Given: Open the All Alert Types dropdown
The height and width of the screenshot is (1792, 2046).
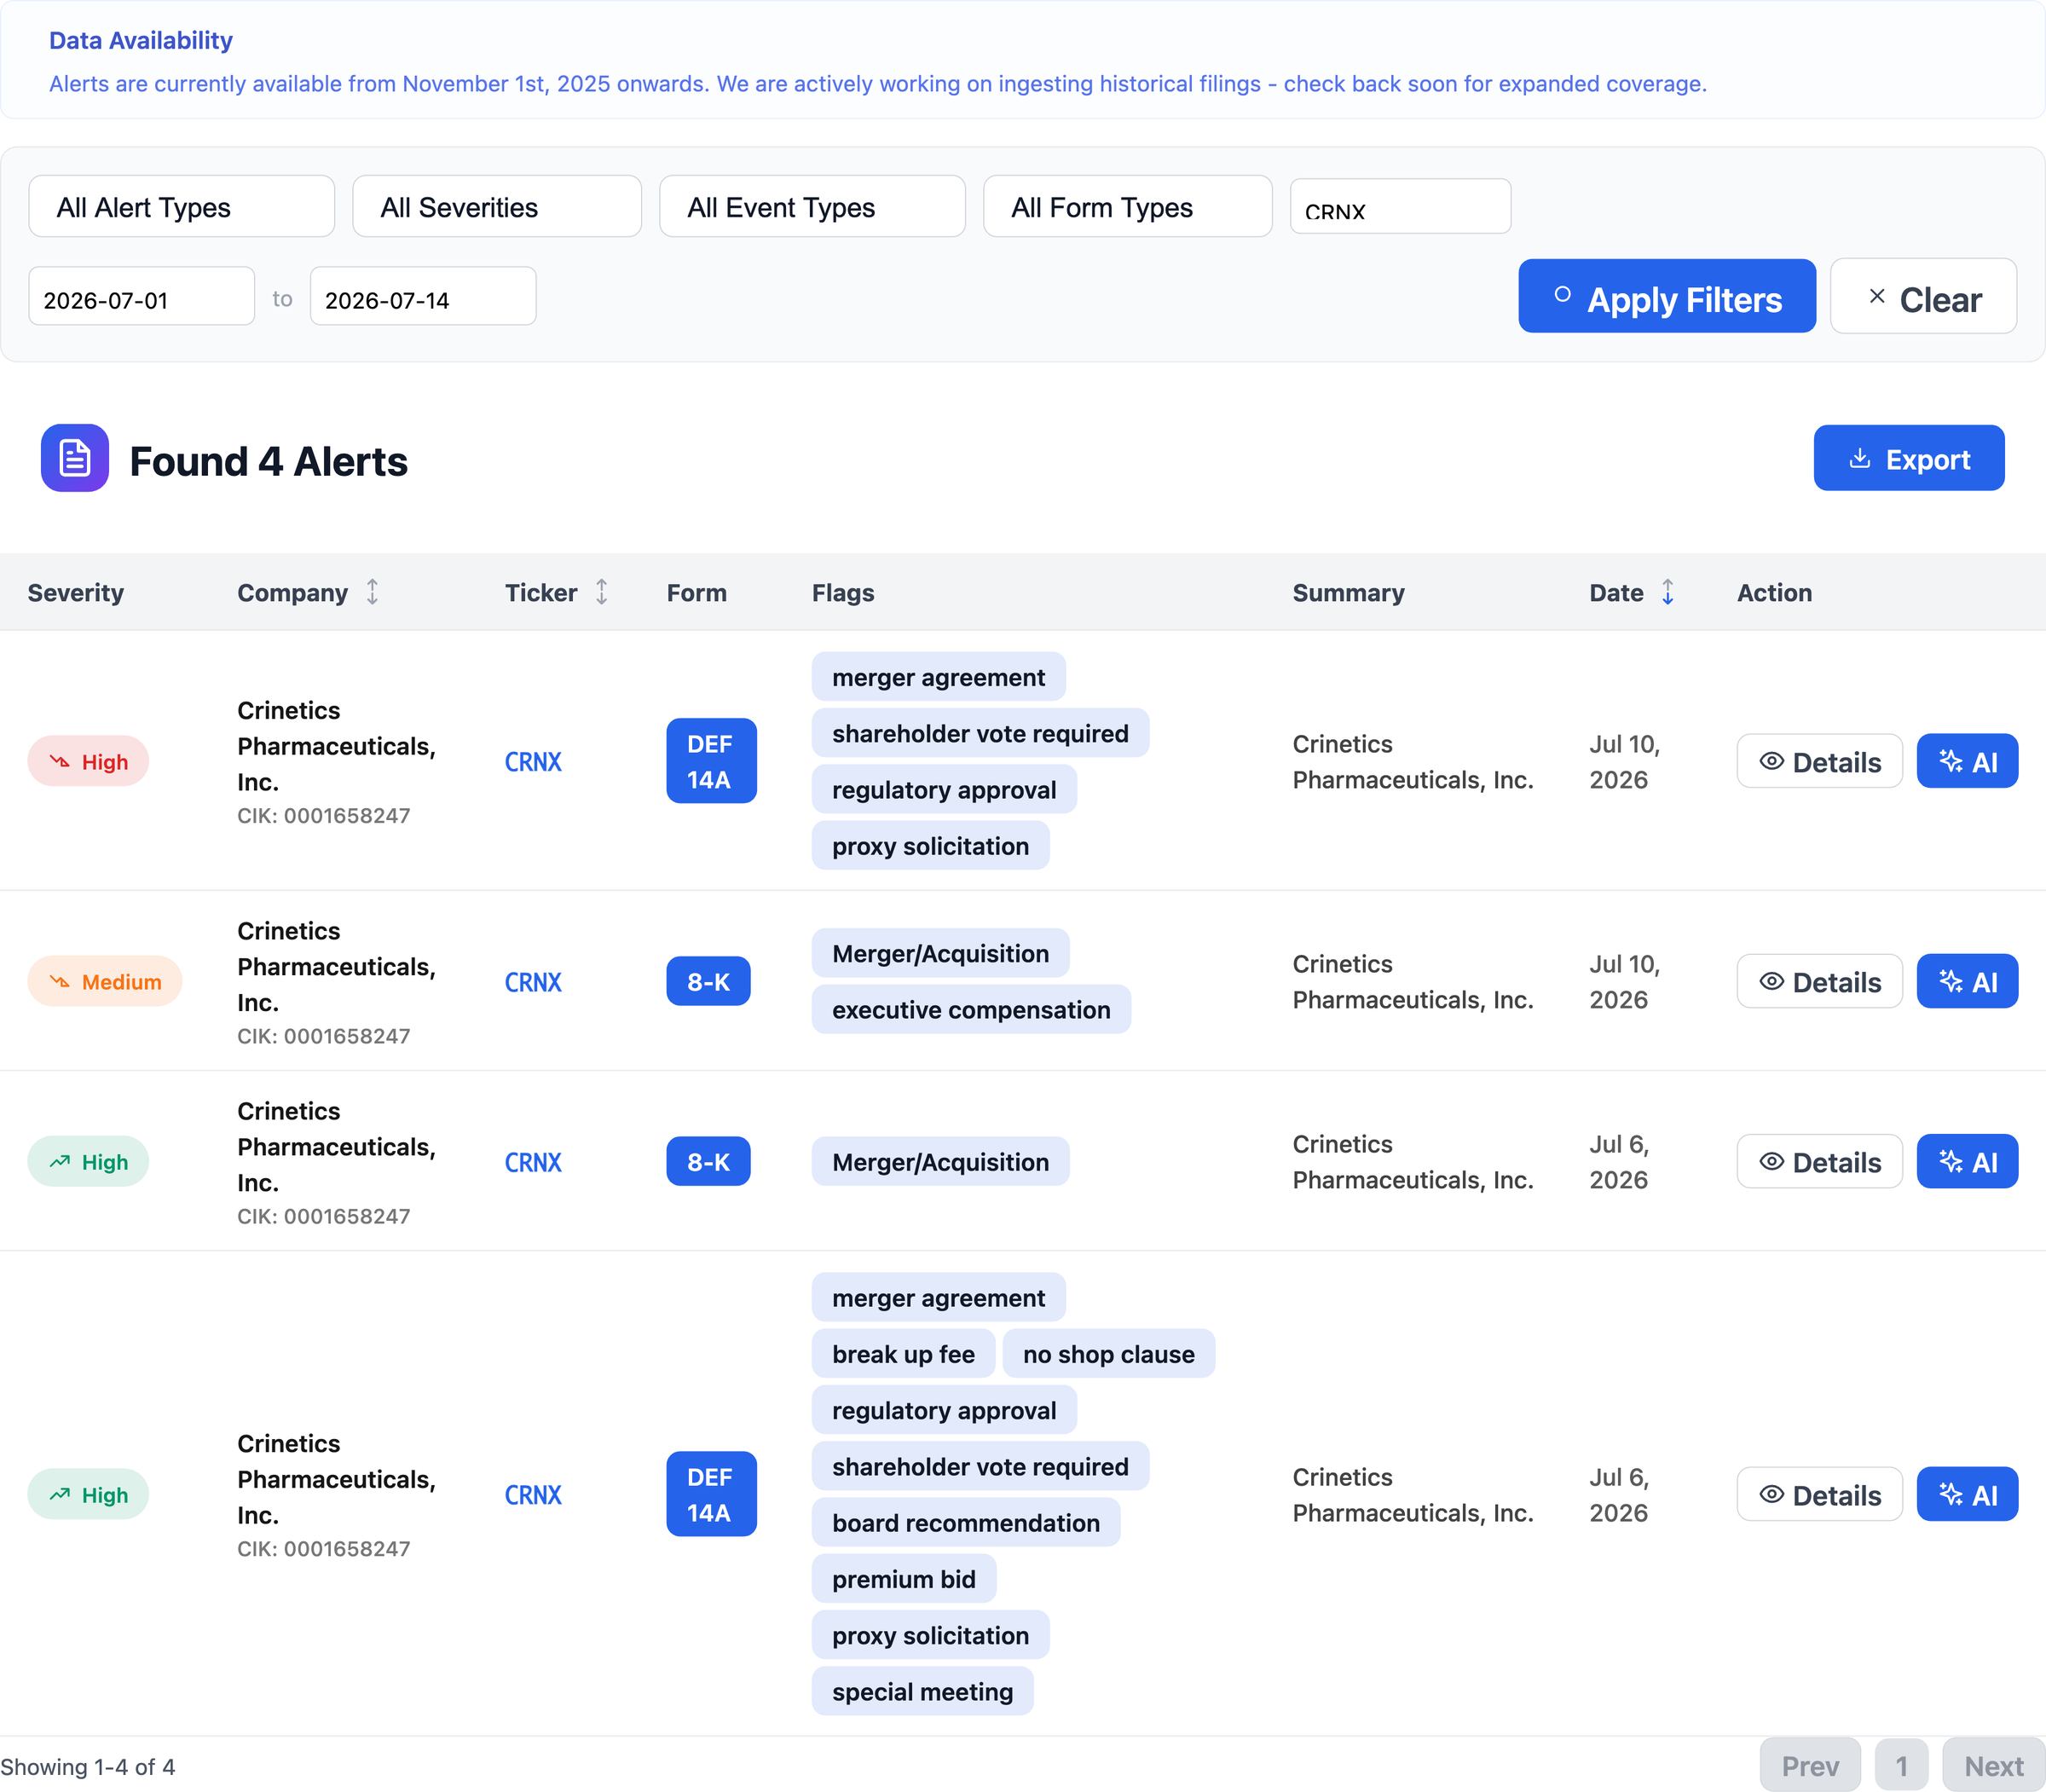Looking at the screenshot, I should coord(181,207).
